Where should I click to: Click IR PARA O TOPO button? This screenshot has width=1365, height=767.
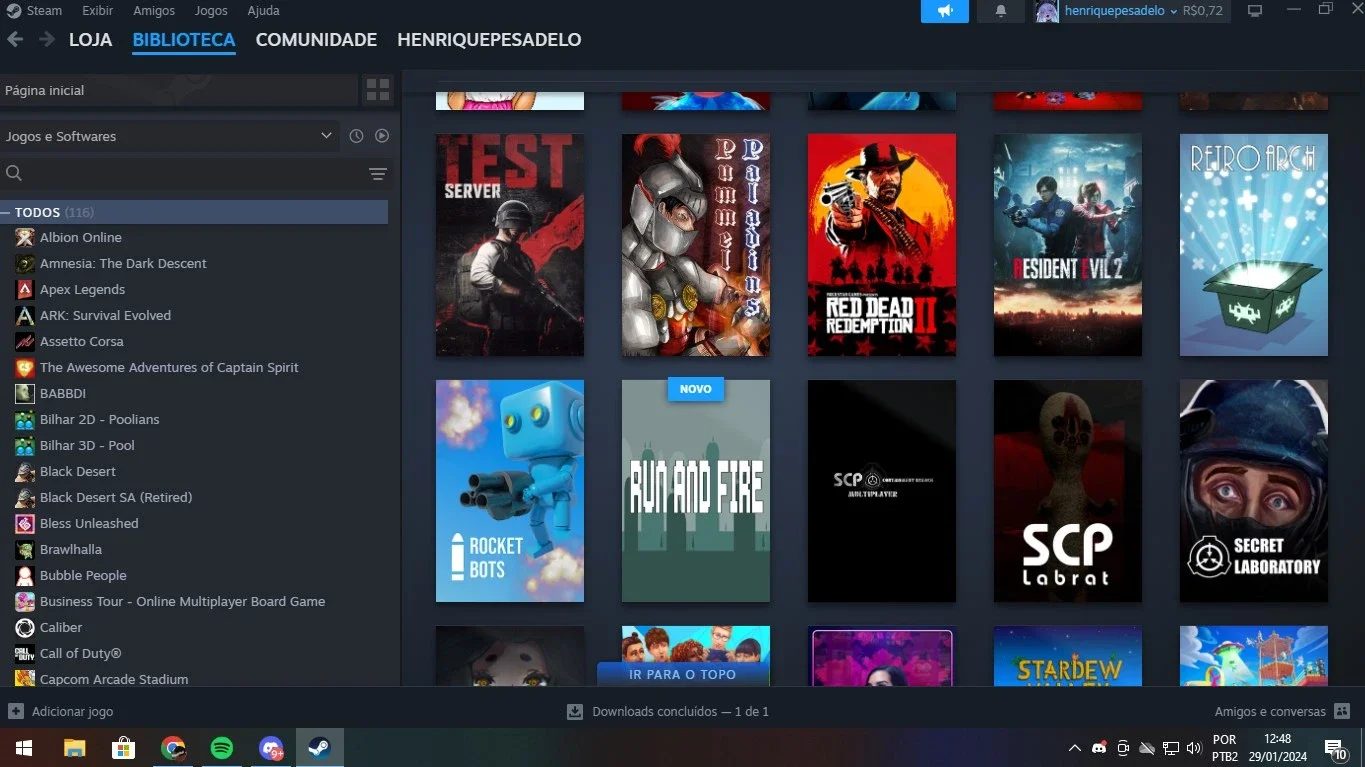click(x=683, y=674)
